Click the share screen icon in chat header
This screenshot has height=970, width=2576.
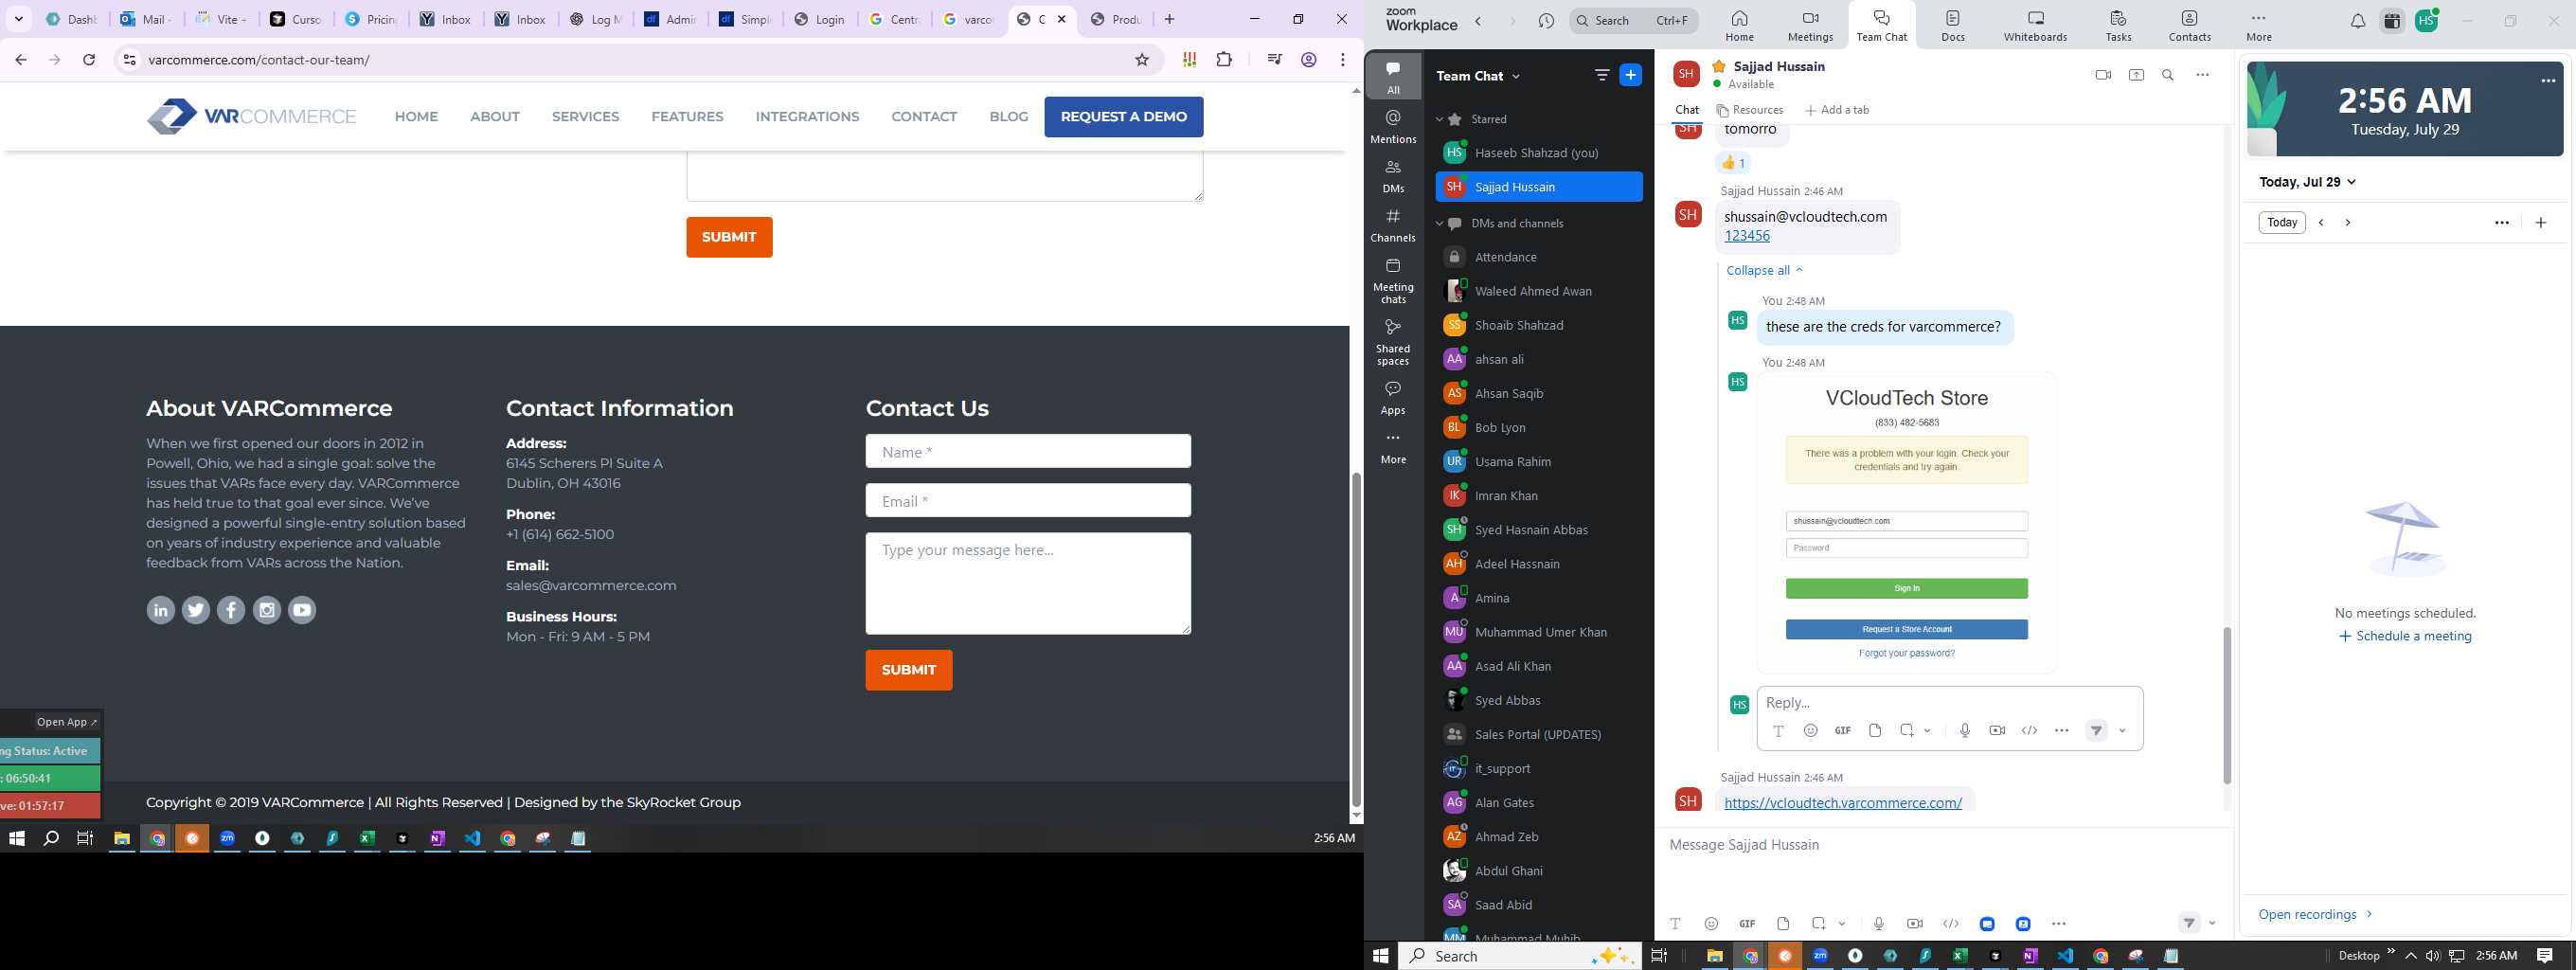2136,75
